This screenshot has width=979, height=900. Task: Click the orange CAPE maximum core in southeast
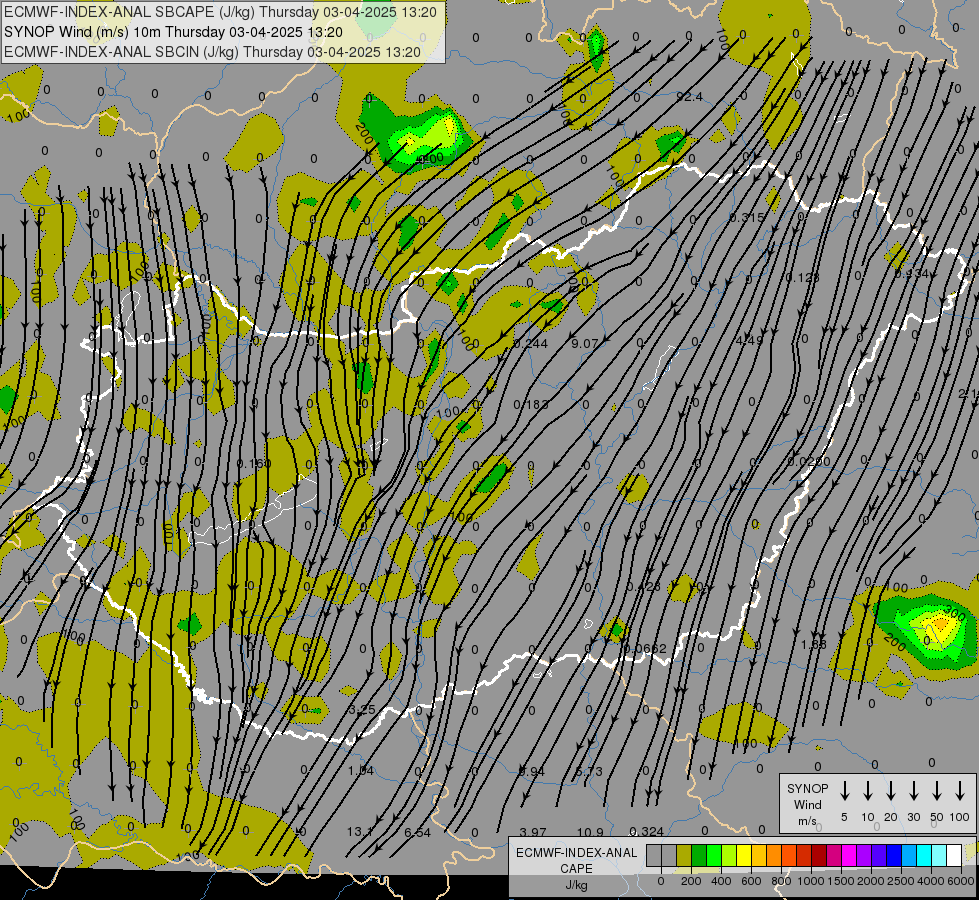[940, 623]
